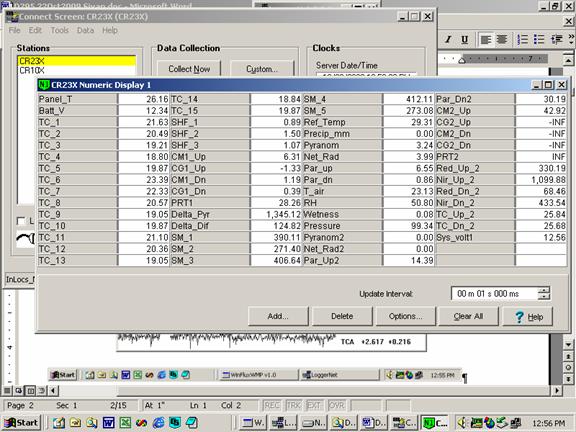Viewport: 576px width, 432px height.
Task: Switch to the active green C... taskbar button
Action: [x=436, y=423]
